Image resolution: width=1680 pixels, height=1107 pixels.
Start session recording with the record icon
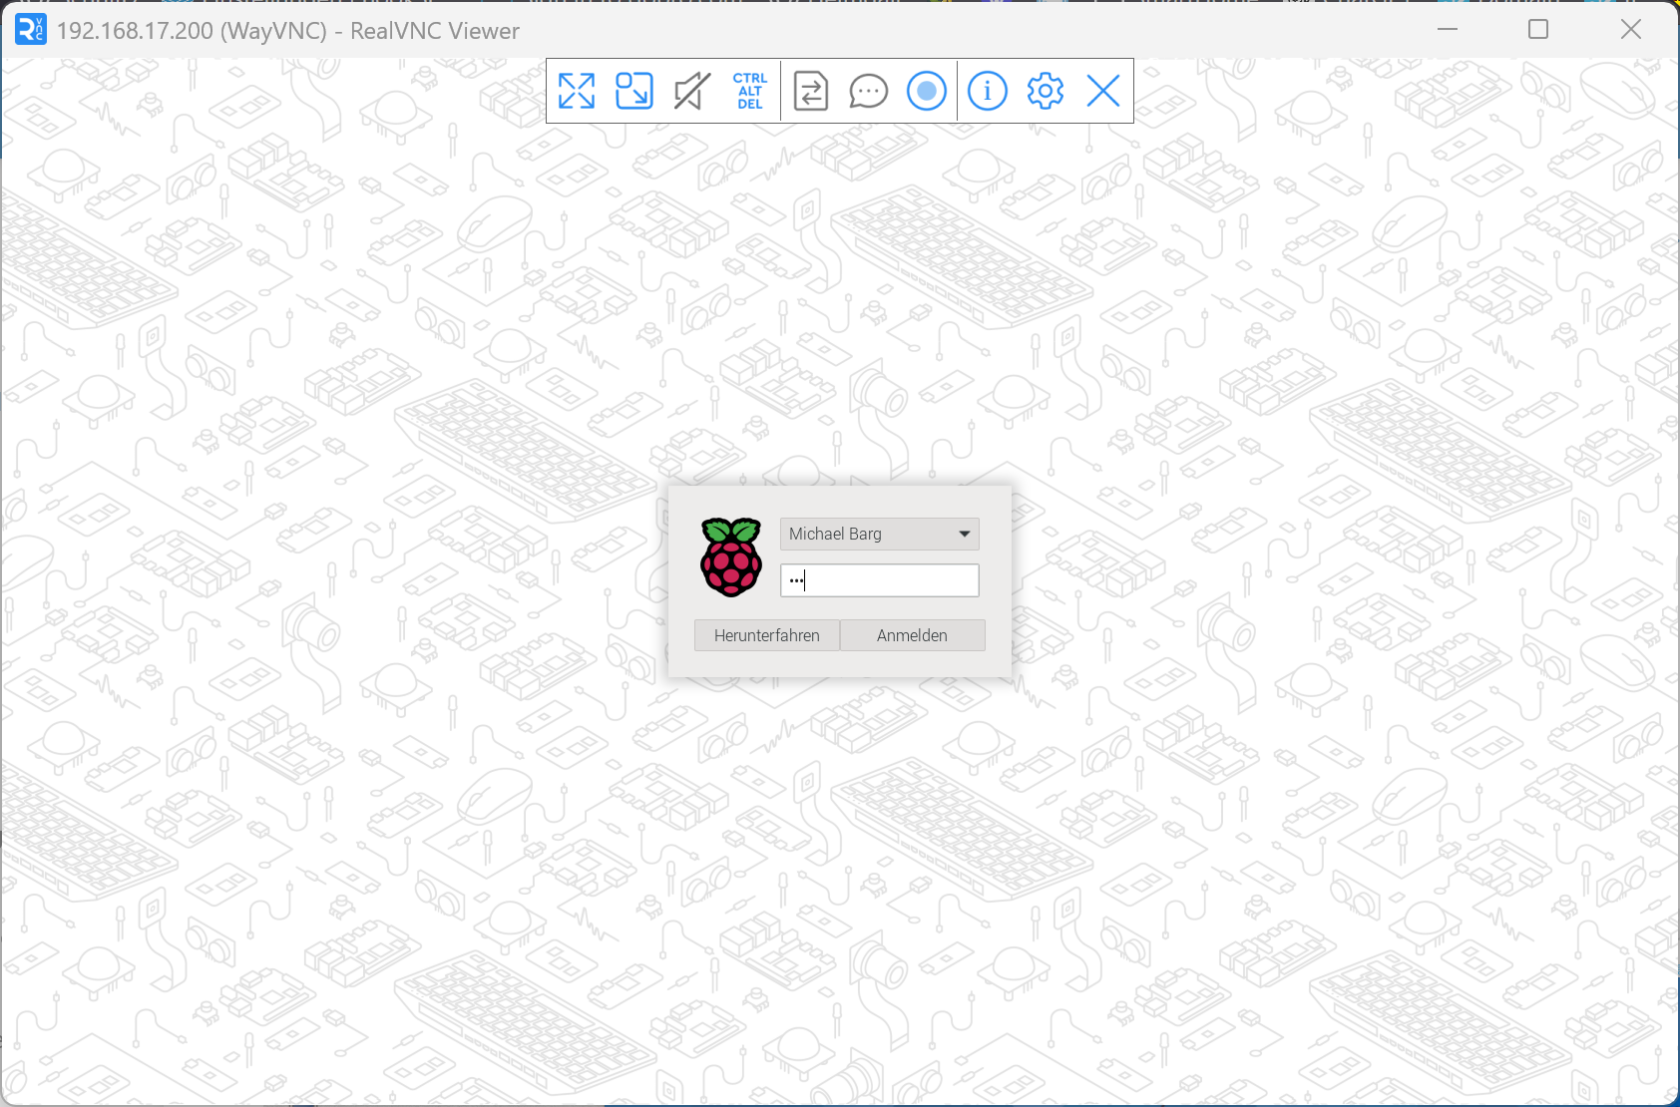click(x=926, y=91)
